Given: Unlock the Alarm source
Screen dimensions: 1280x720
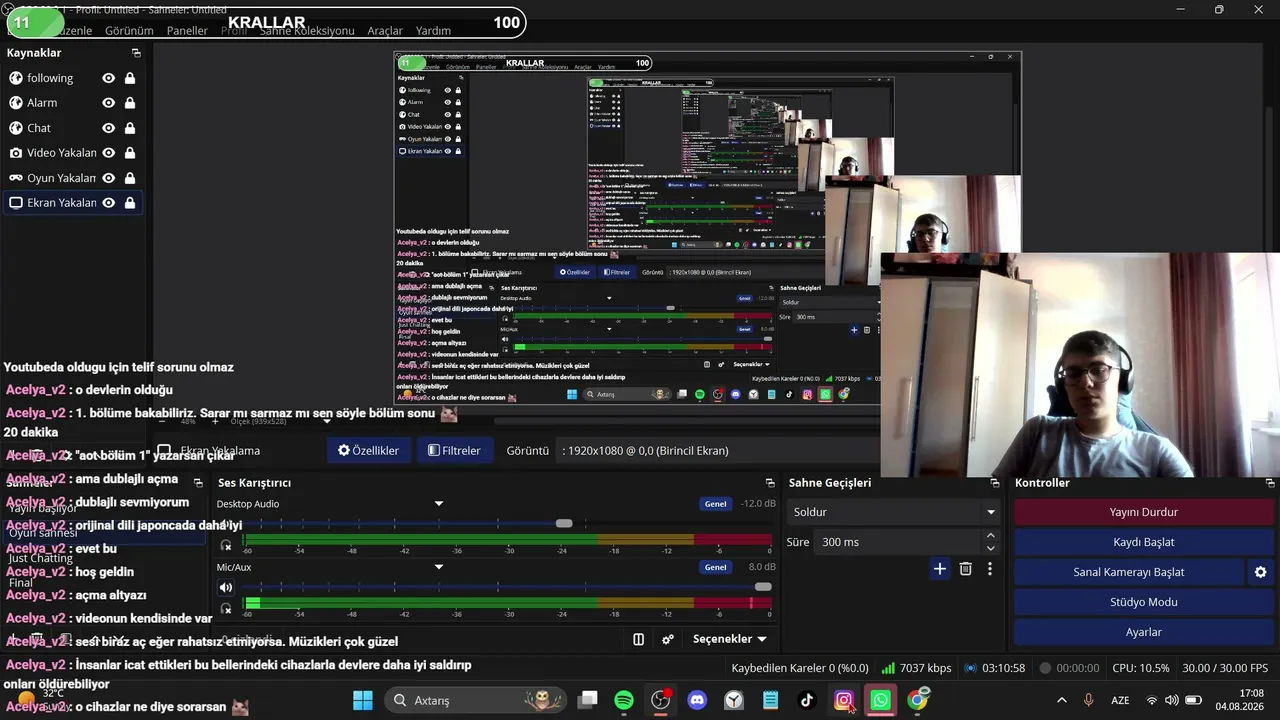Looking at the screenshot, I should pyautogui.click(x=130, y=103).
